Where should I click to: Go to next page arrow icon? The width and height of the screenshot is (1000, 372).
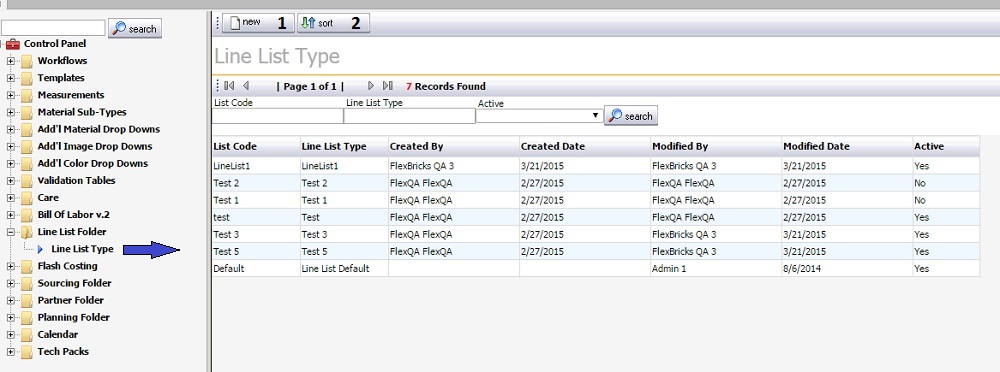371,86
